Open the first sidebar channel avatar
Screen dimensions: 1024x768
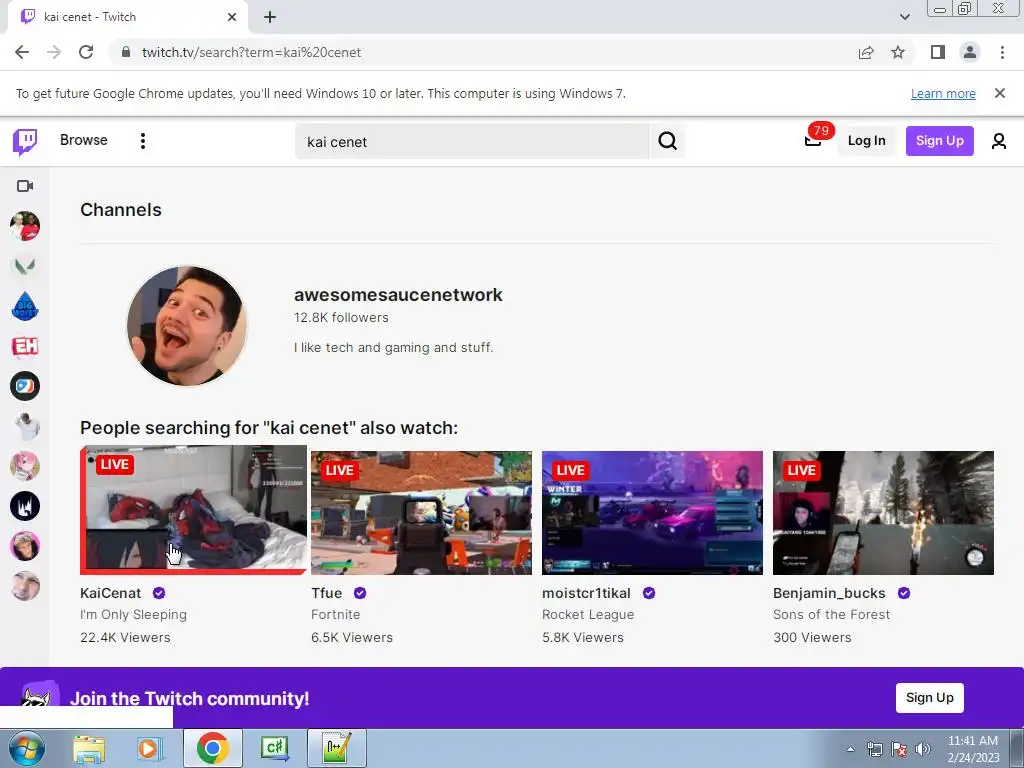pos(25,226)
